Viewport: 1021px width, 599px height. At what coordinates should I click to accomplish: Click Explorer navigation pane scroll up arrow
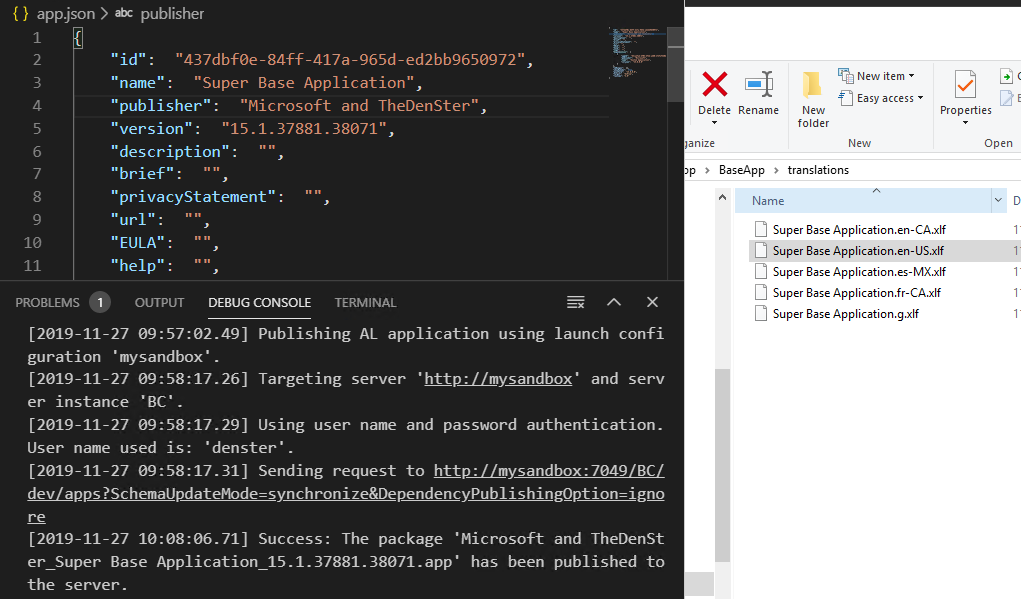722,197
